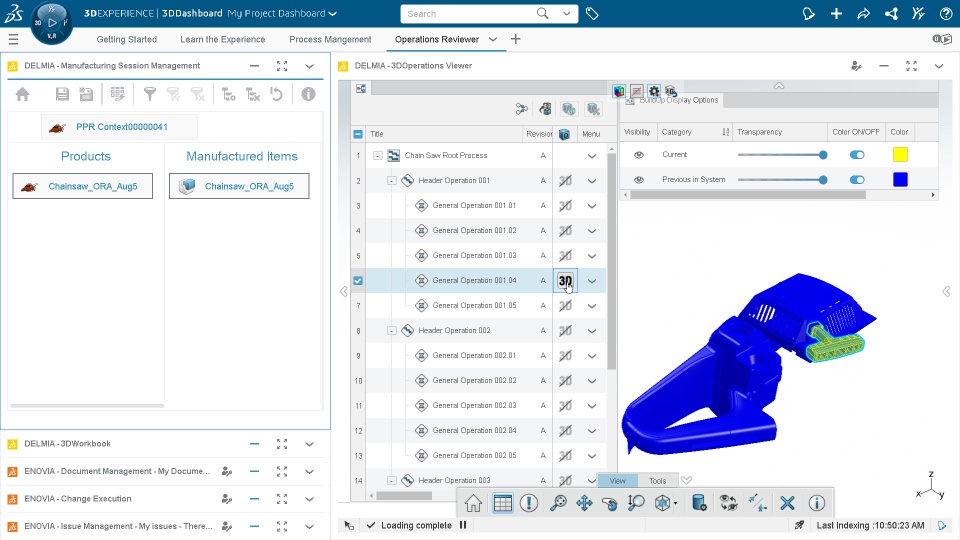Click the Chainsaw_ORA_Aug5 button under Products
This screenshot has width=960, height=540.
tap(83, 186)
